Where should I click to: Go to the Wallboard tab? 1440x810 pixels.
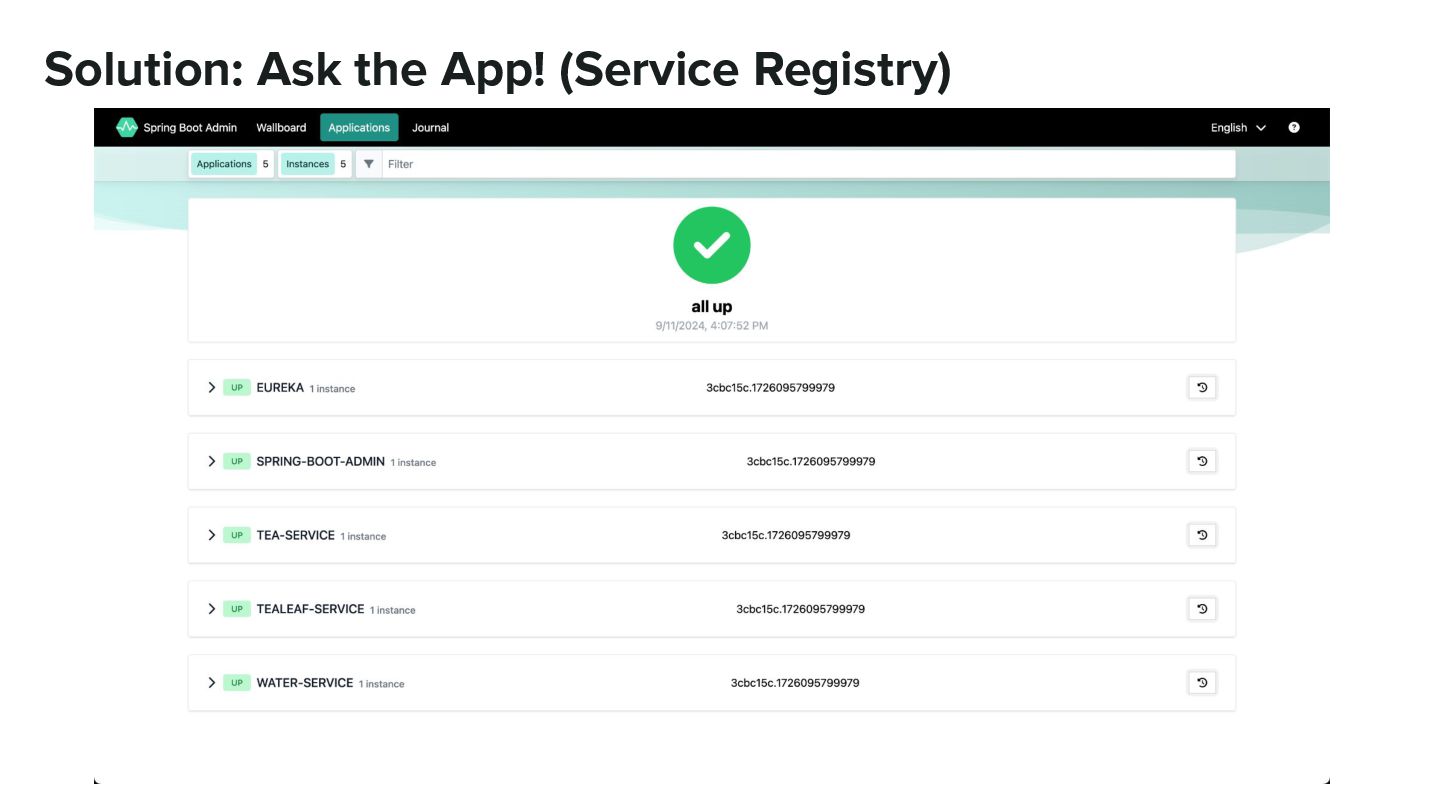(x=281, y=127)
